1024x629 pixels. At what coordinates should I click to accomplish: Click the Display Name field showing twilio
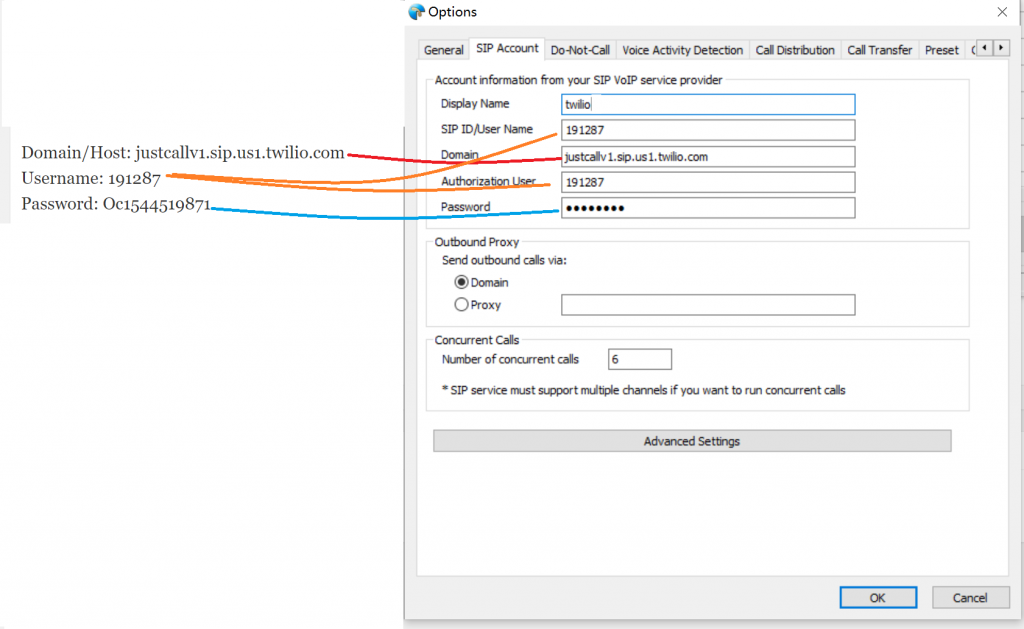[708, 104]
